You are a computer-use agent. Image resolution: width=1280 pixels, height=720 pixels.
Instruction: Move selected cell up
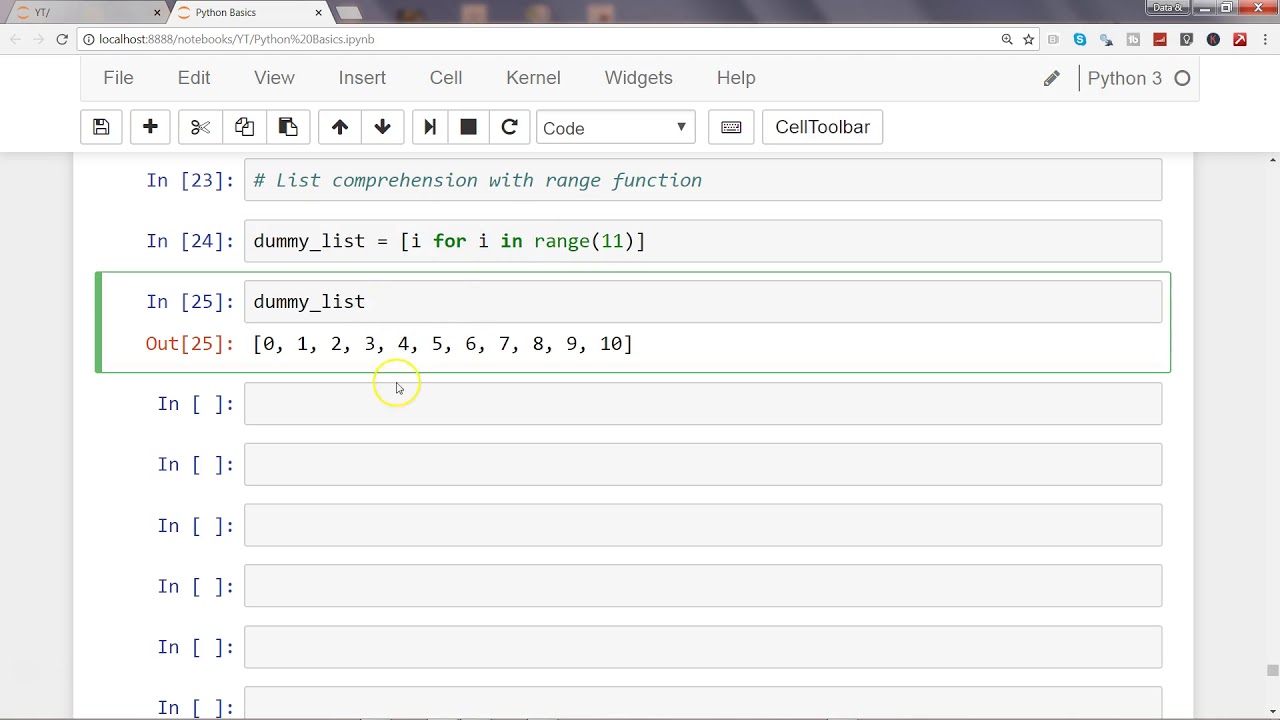pyautogui.click(x=340, y=127)
